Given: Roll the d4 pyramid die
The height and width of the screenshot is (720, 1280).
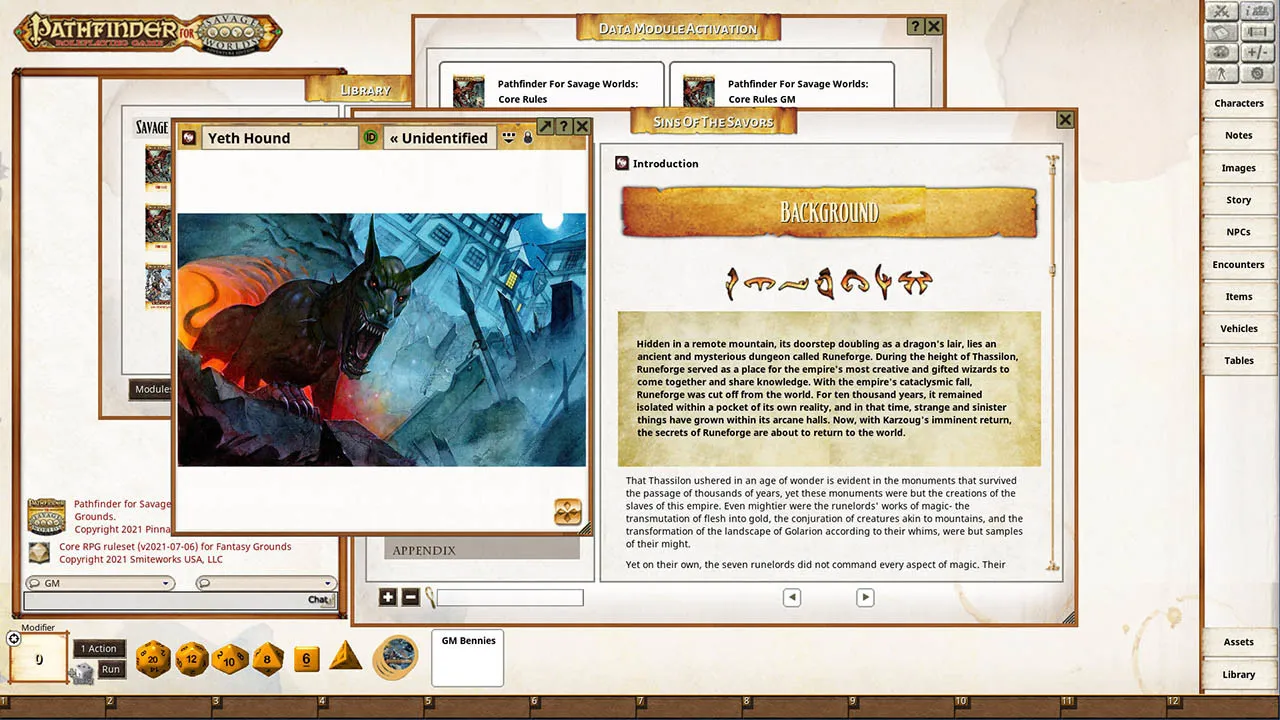Looking at the screenshot, I should pos(345,656).
